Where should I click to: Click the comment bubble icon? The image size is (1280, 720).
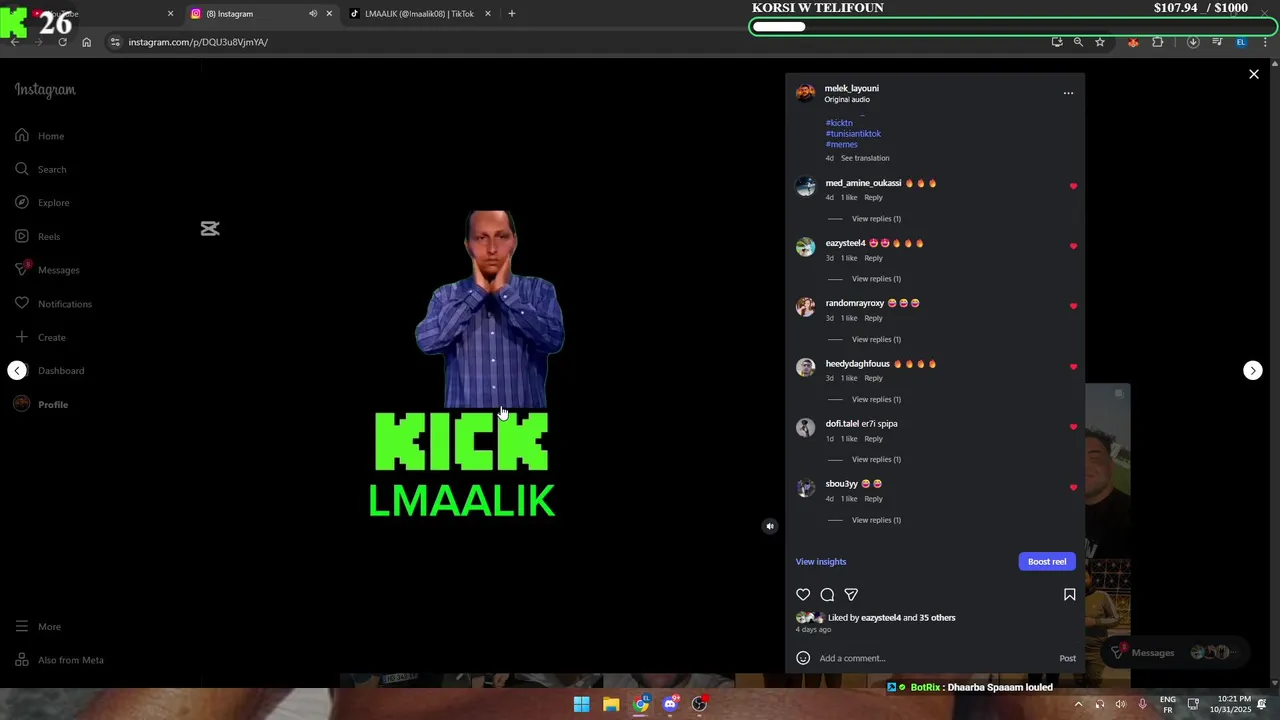[x=827, y=594]
